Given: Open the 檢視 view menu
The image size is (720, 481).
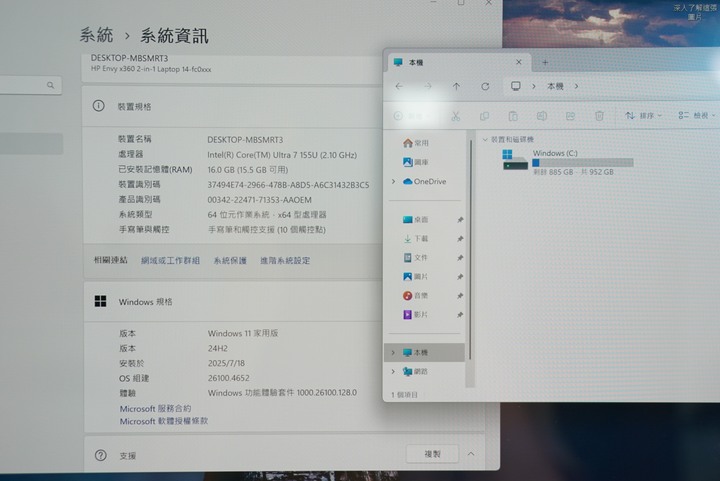Looking at the screenshot, I should (697, 116).
